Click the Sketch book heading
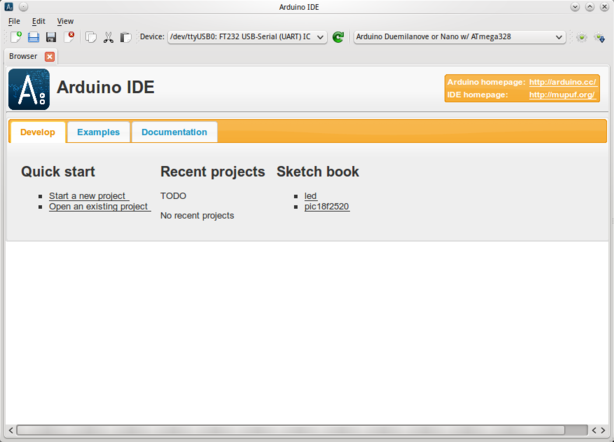 pyautogui.click(x=318, y=171)
